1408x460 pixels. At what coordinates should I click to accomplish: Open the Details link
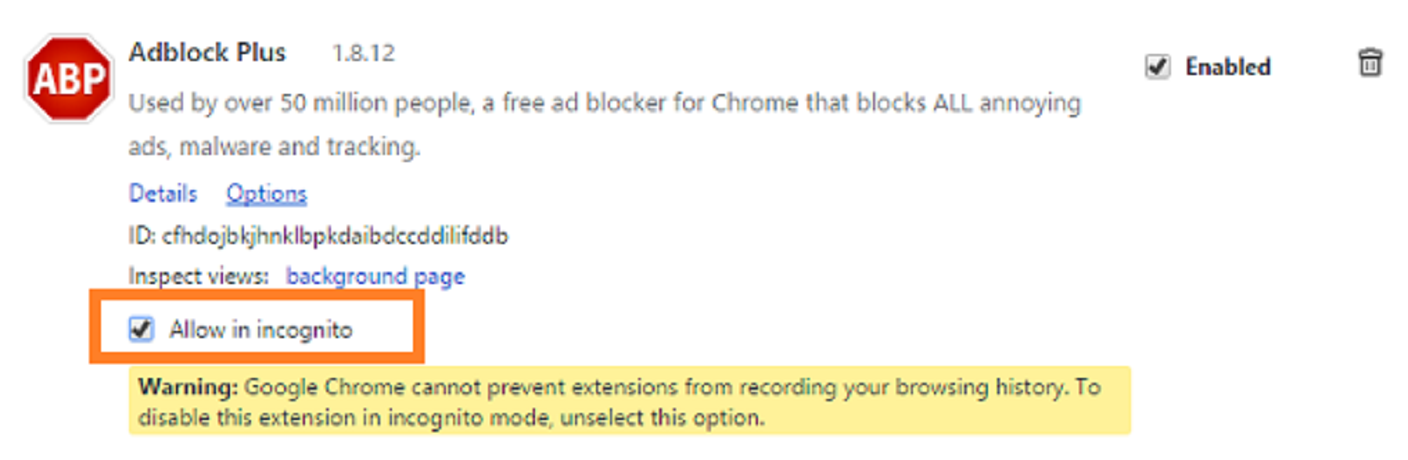163,193
